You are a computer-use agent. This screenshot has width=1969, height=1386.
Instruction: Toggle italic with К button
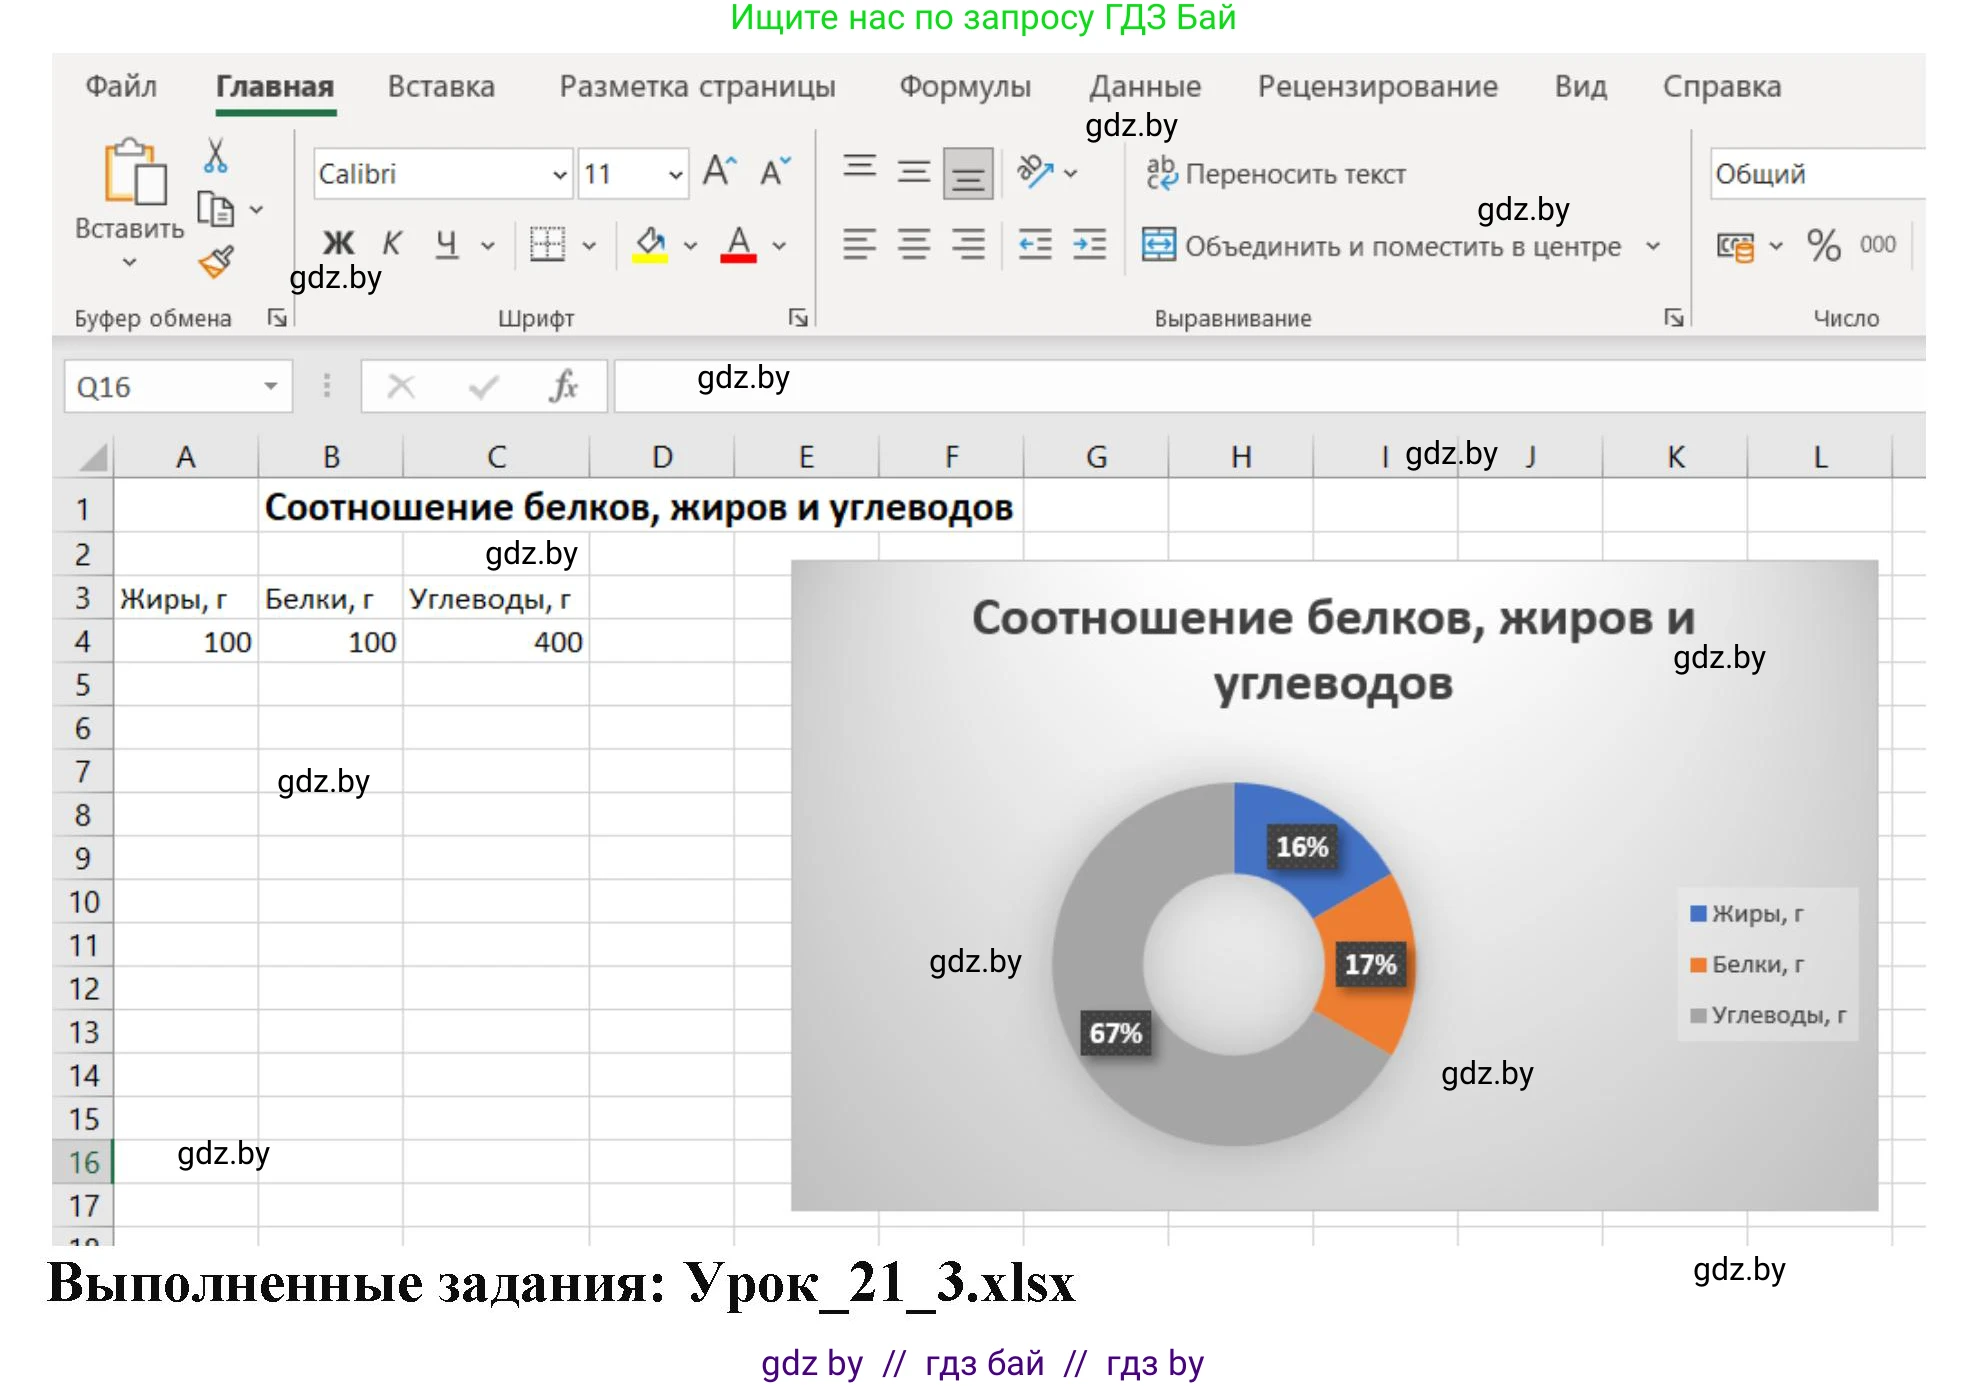coord(392,244)
